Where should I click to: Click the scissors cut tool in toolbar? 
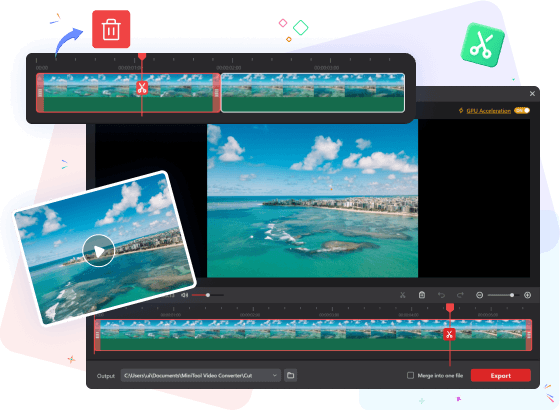(402, 295)
